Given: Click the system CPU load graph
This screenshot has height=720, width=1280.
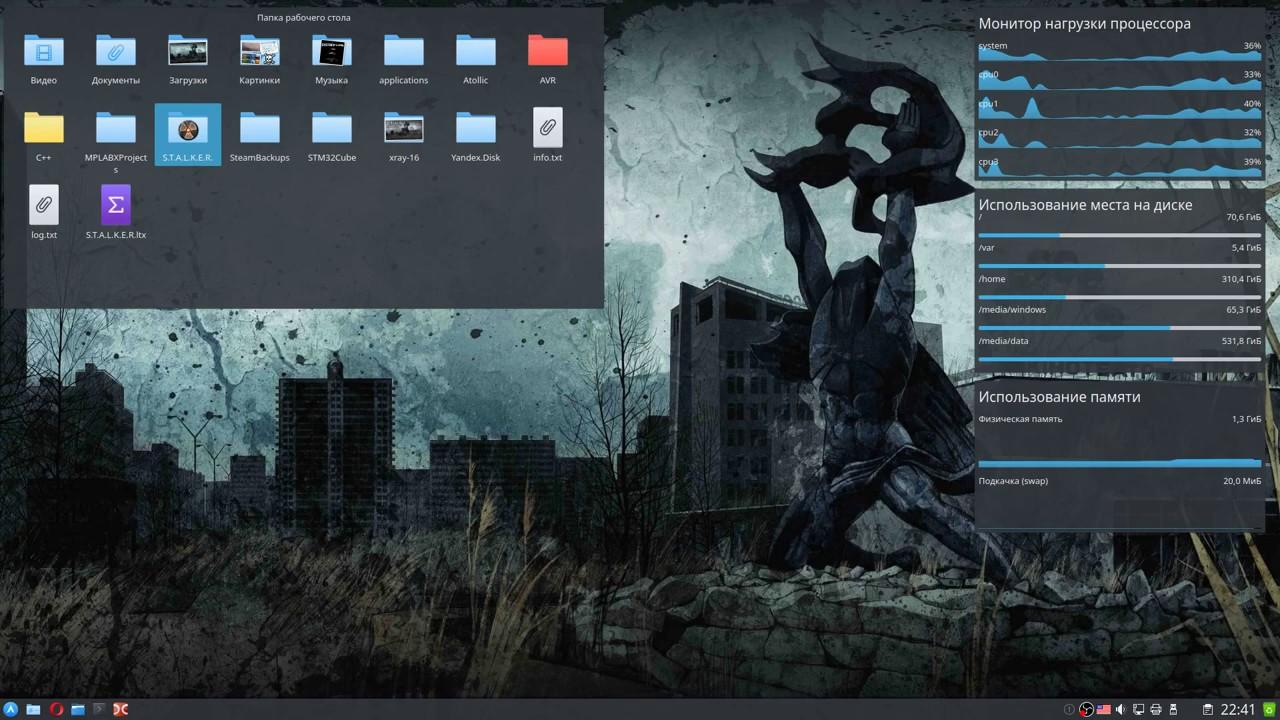Looking at the screenshot, I should tap(1120, 51).
